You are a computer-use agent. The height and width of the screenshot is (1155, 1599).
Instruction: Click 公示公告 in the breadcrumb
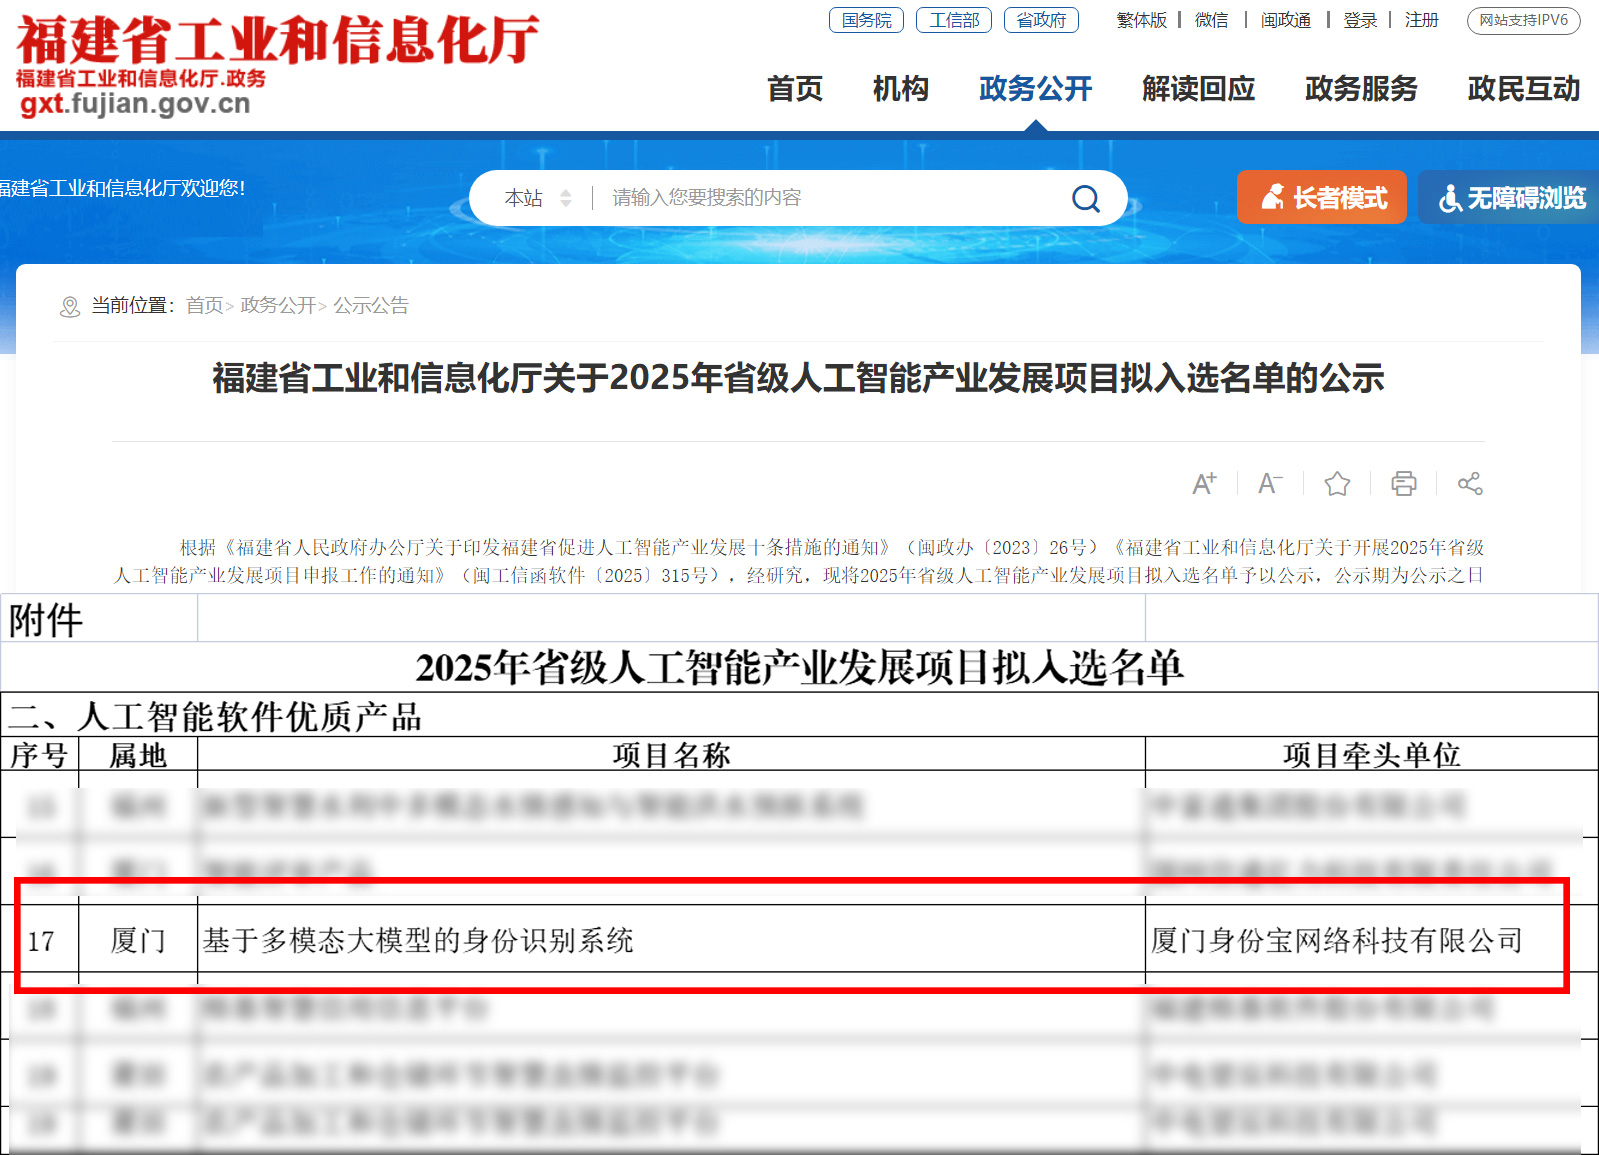tap(371, 306)
